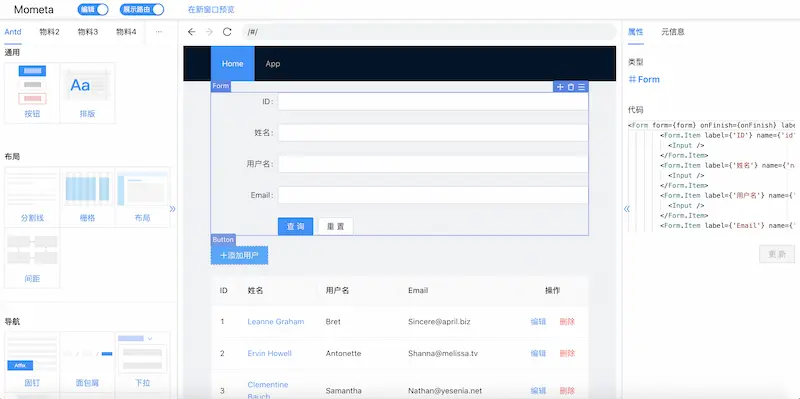Click the 添加用户 button
Image resolution: width=800 pixels, height=399 pixels.
click(x=239, y=255)
